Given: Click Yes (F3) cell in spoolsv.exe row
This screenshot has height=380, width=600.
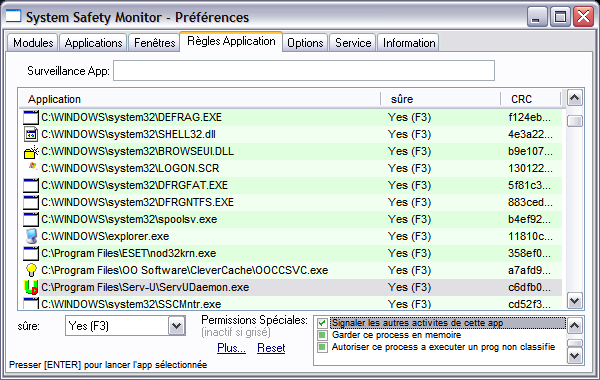Looking at the screenshot, I should [x=409, y=219].
